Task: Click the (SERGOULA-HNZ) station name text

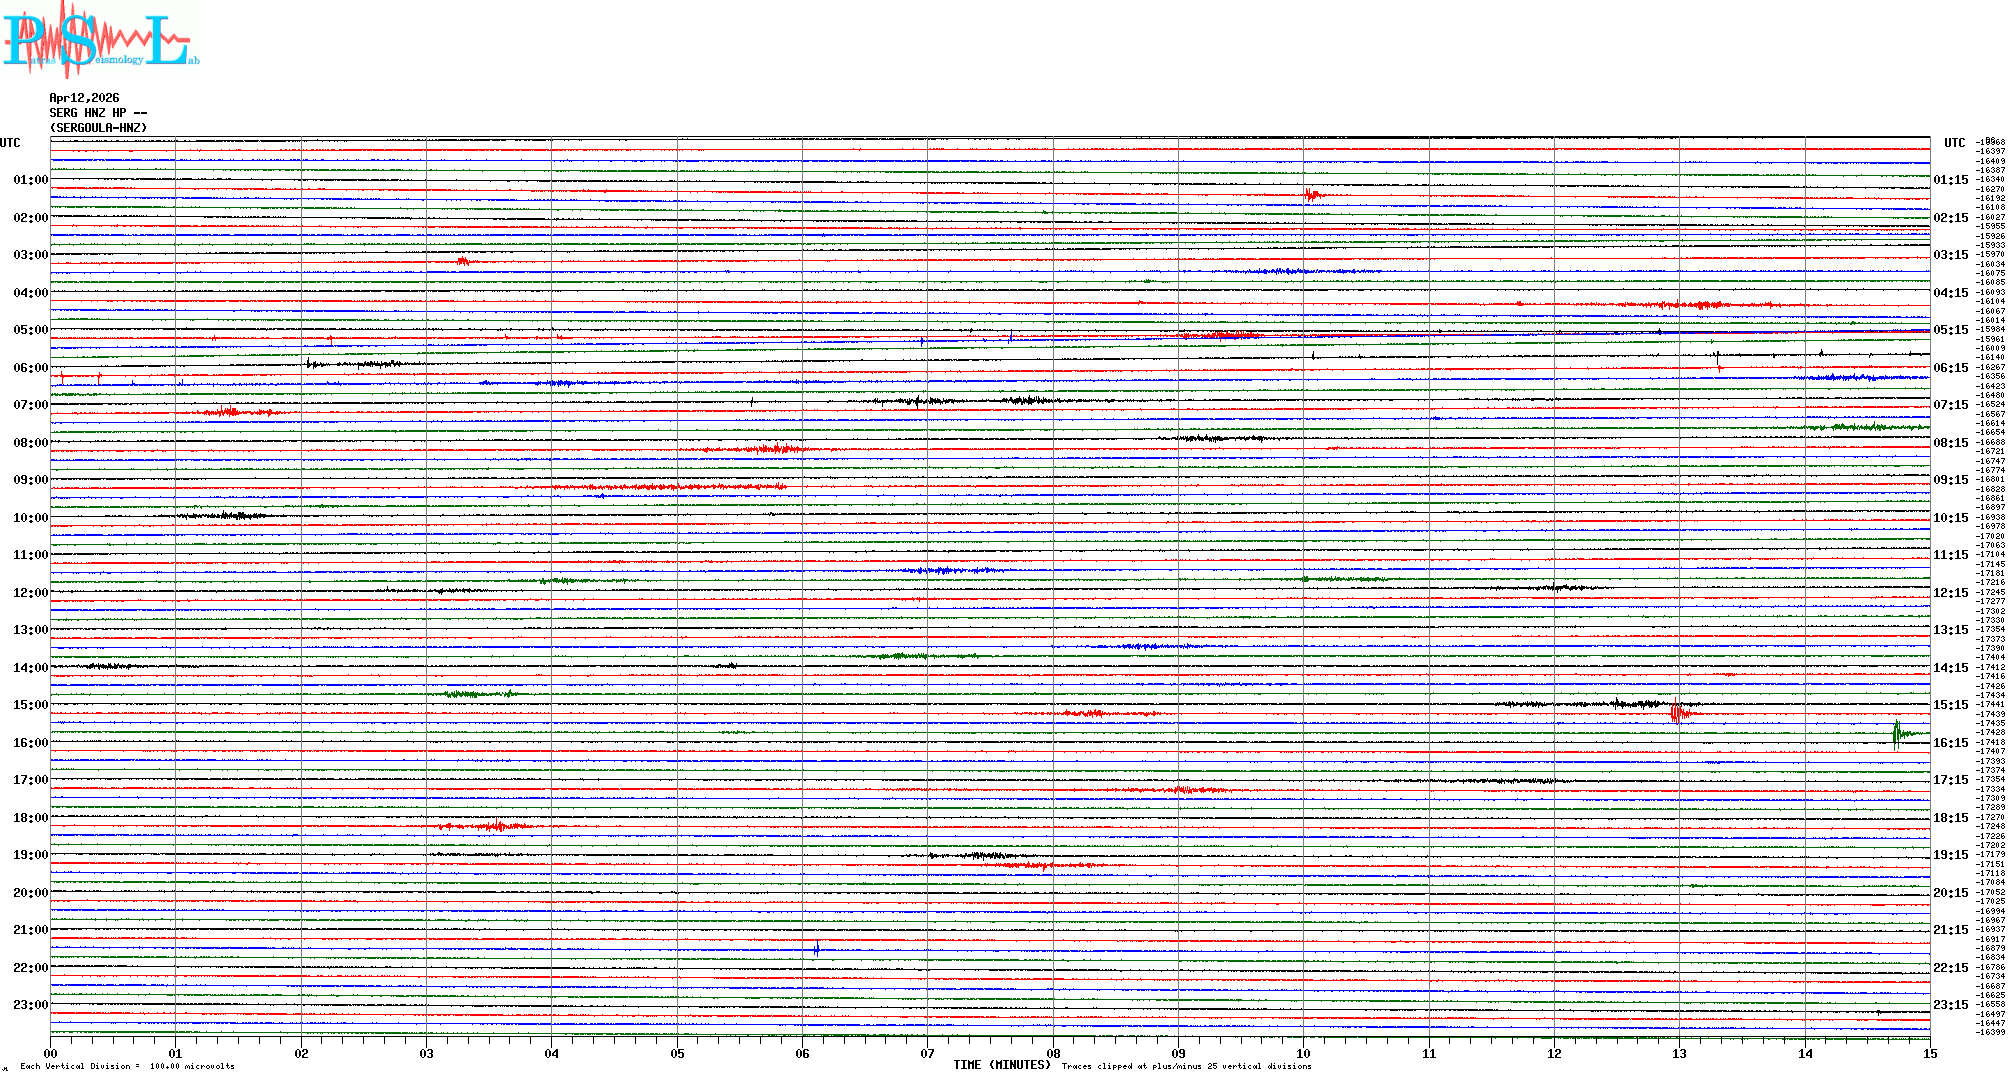Action: [x=98, y=128]
